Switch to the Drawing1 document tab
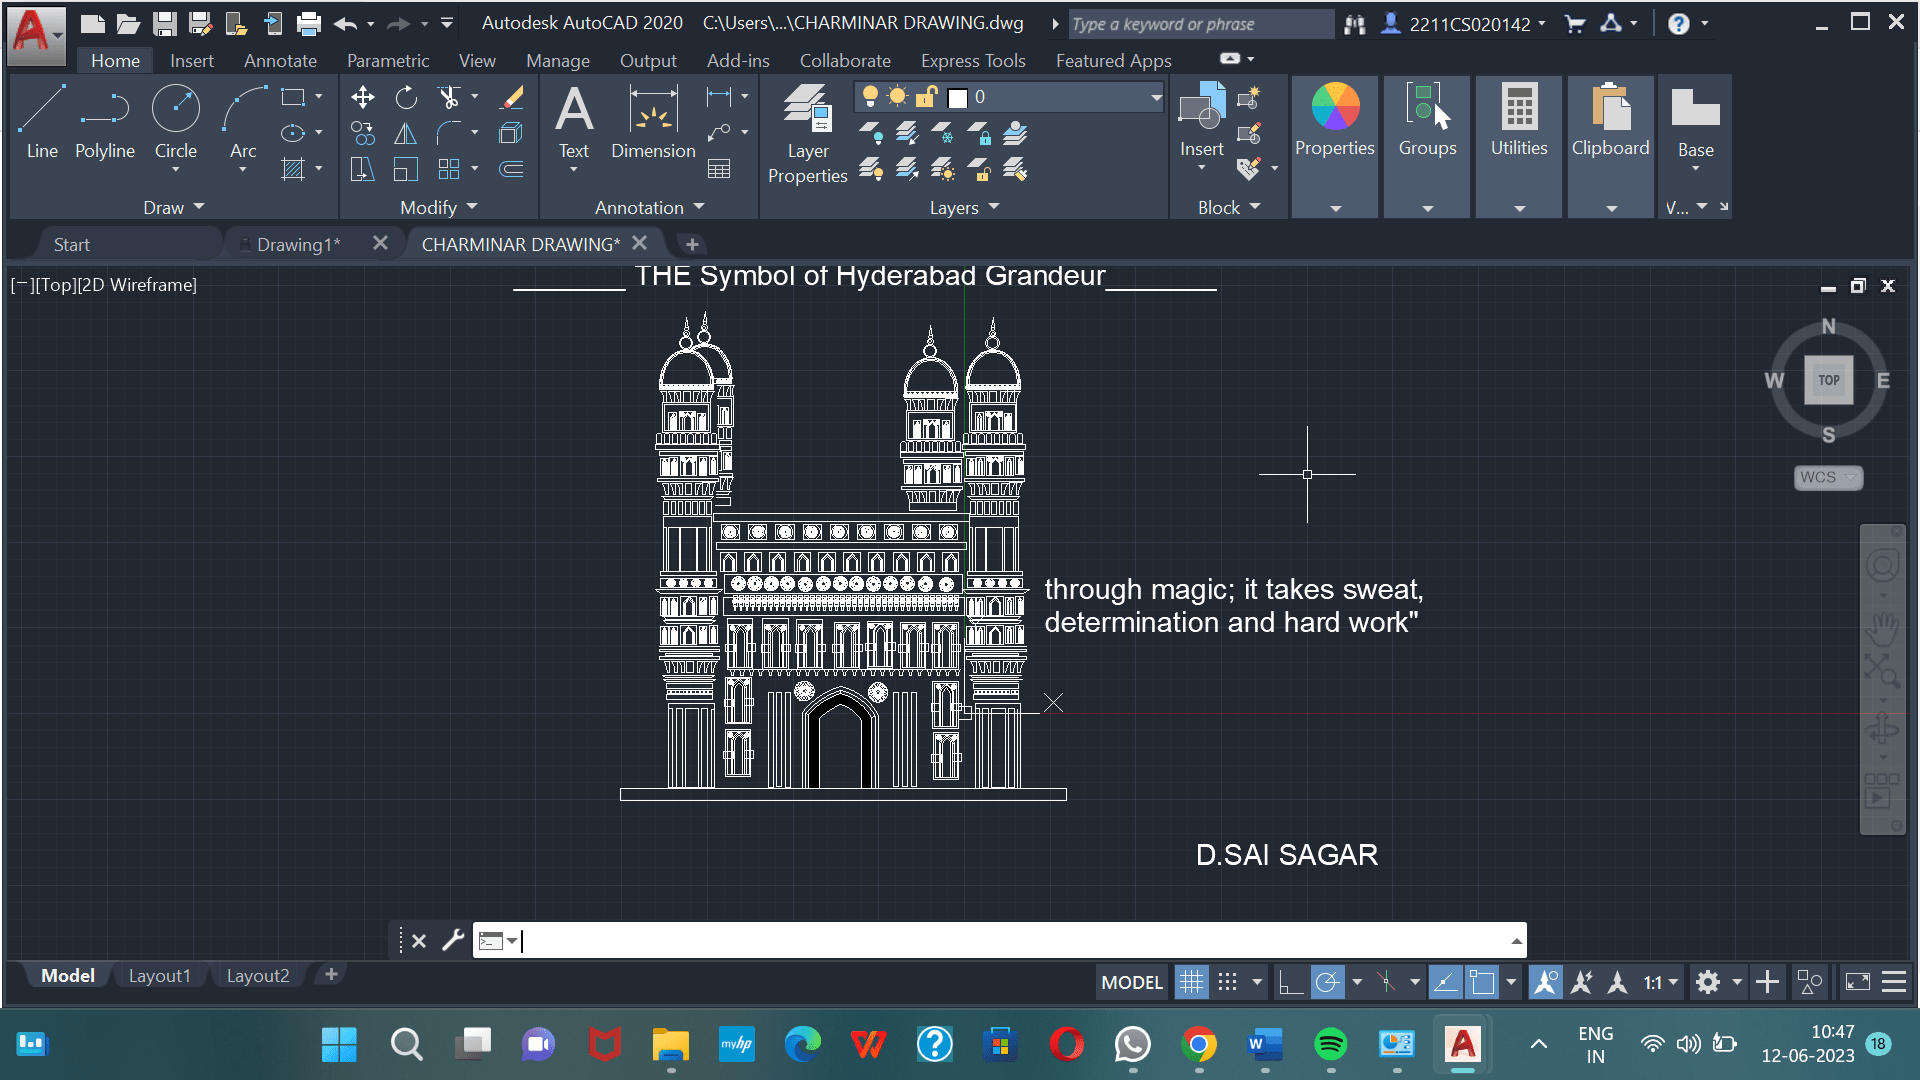Viewport: 1920px width, 1080px height. (298, 244)
